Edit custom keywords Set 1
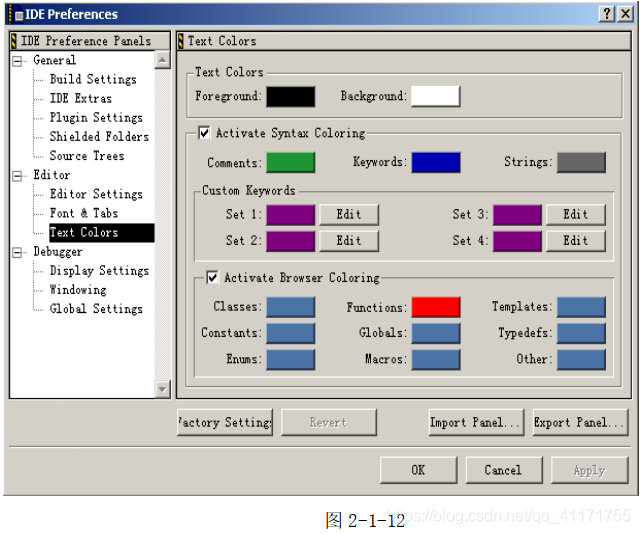This screenshot has width=640, height=534. [349, 215]
